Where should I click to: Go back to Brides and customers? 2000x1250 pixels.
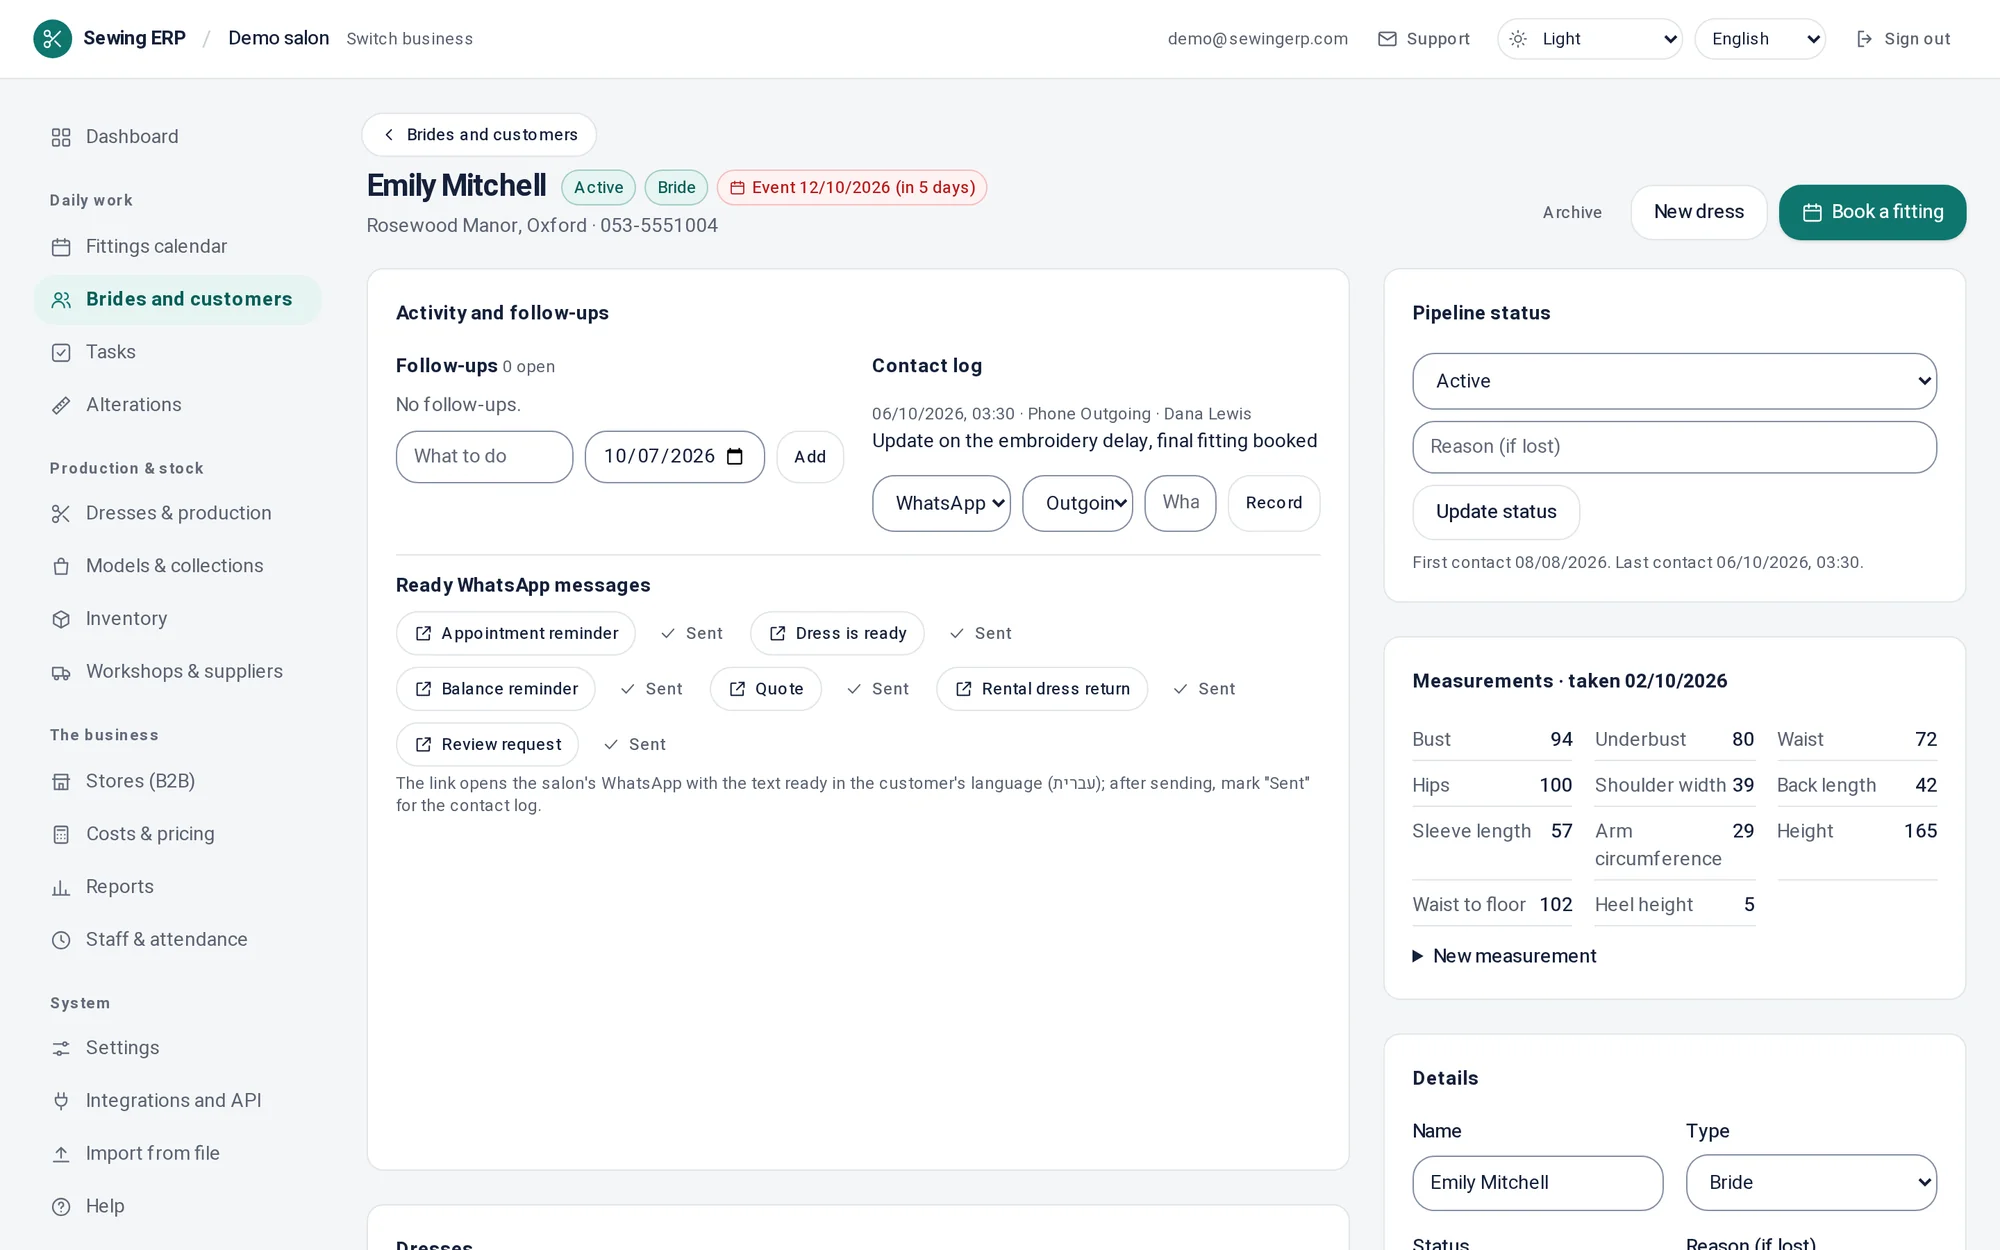tap(479, 135)
